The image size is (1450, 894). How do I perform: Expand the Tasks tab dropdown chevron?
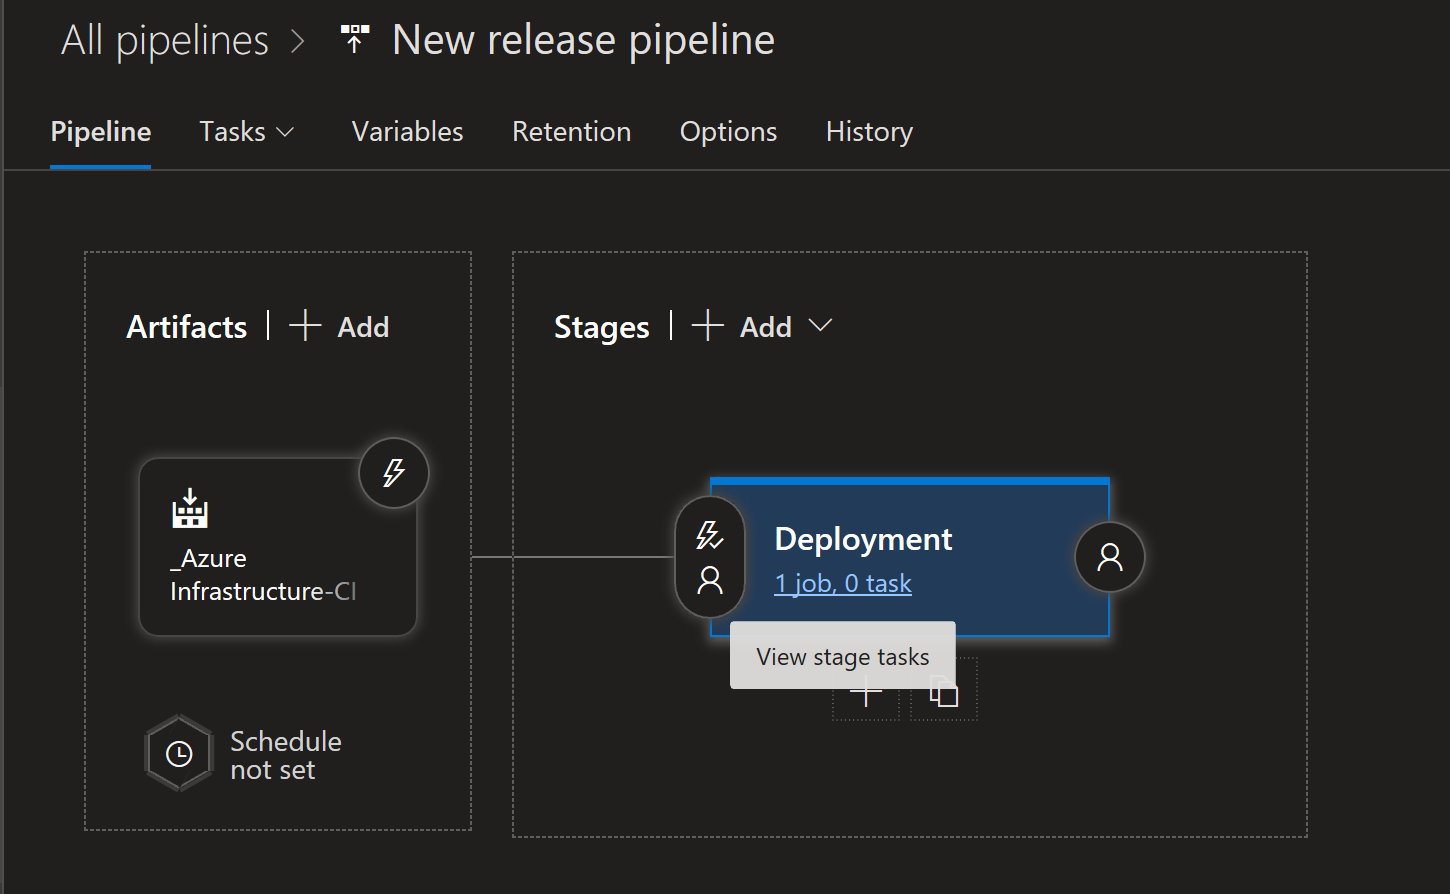click(285, 133)
